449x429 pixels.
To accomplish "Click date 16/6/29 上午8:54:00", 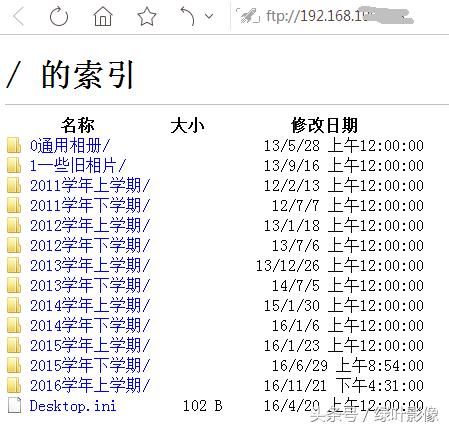I will coord(348,366).
